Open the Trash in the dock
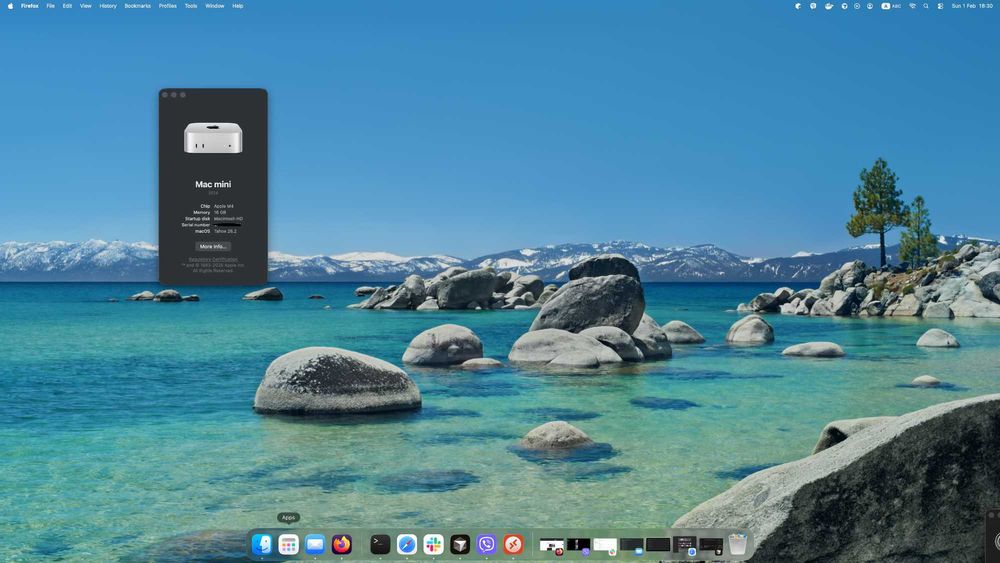 pyautogui.click(x=738, y=544)
